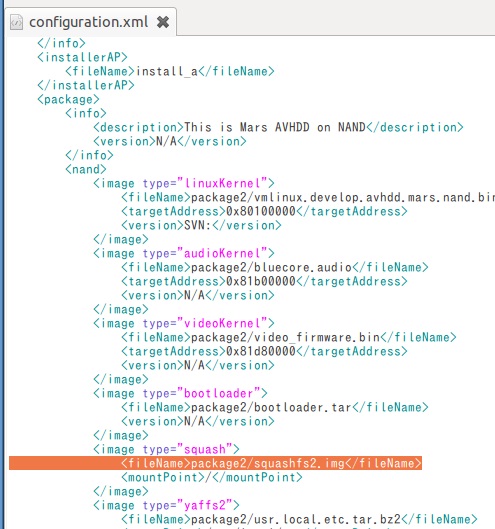The image size is (495, 529).
Task: Click the <package> tag line
Action: (x=68, y=99)
